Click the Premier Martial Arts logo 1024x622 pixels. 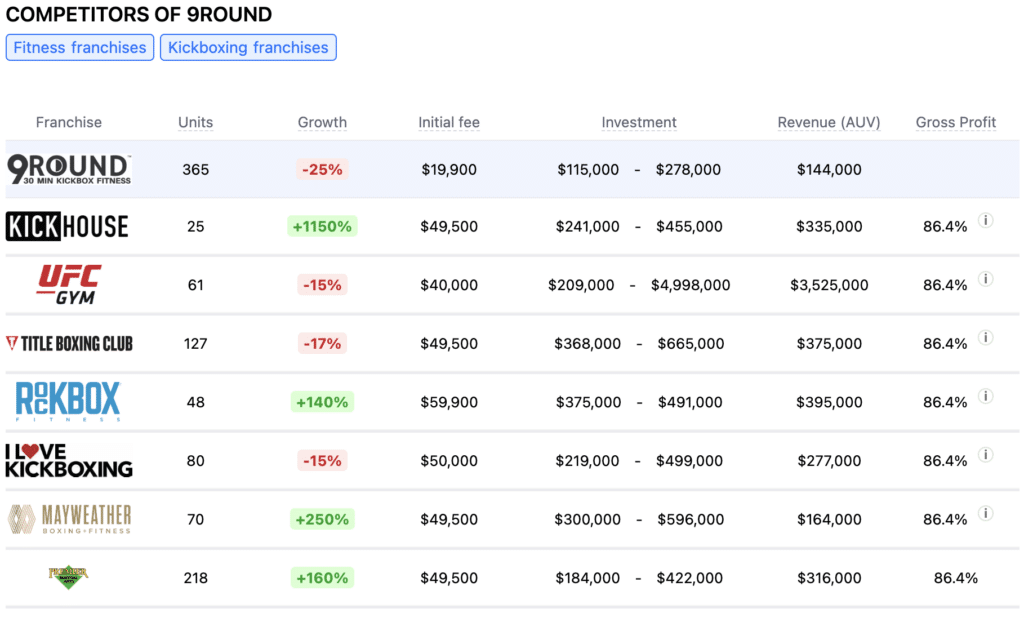(x=69, y=577)
